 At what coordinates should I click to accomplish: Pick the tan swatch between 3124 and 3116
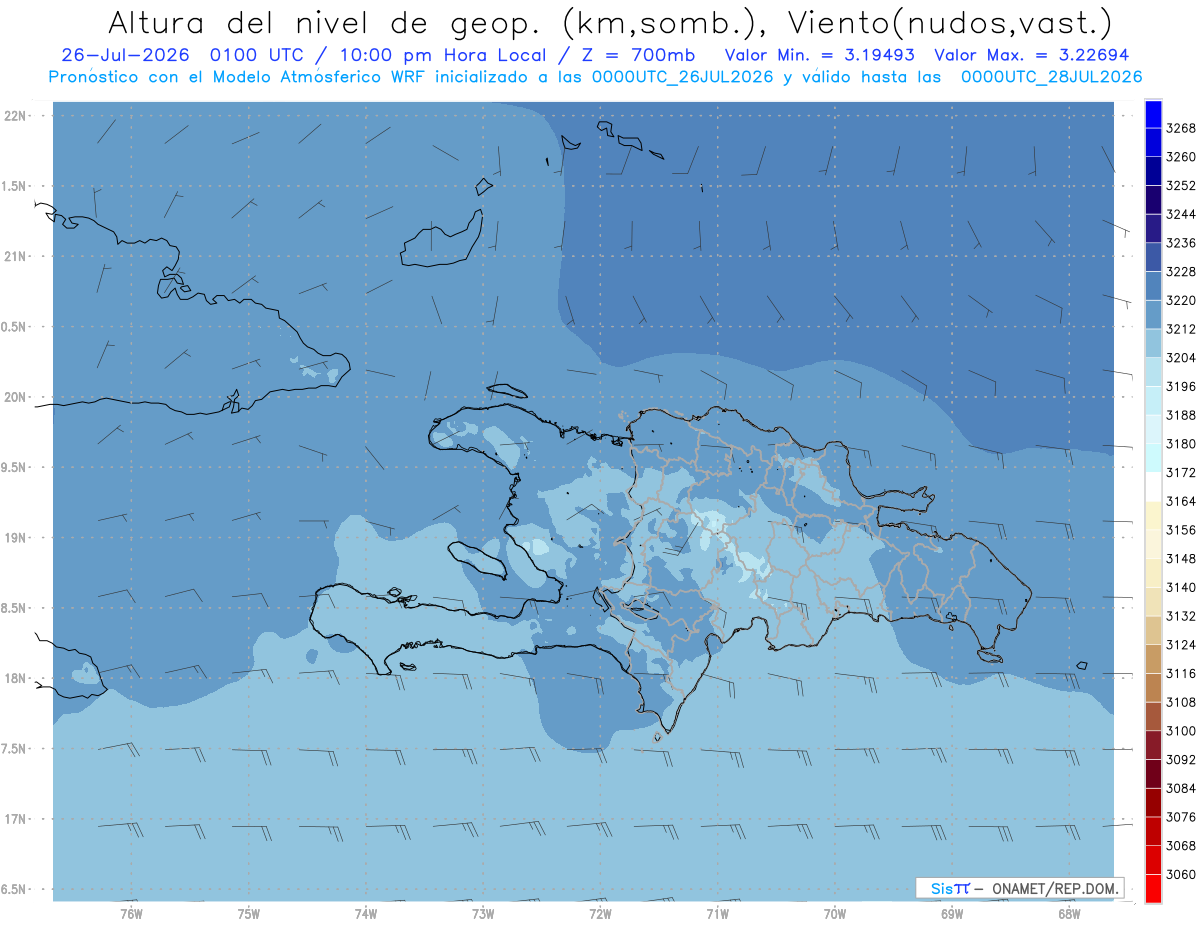[x=1153, y=658]
